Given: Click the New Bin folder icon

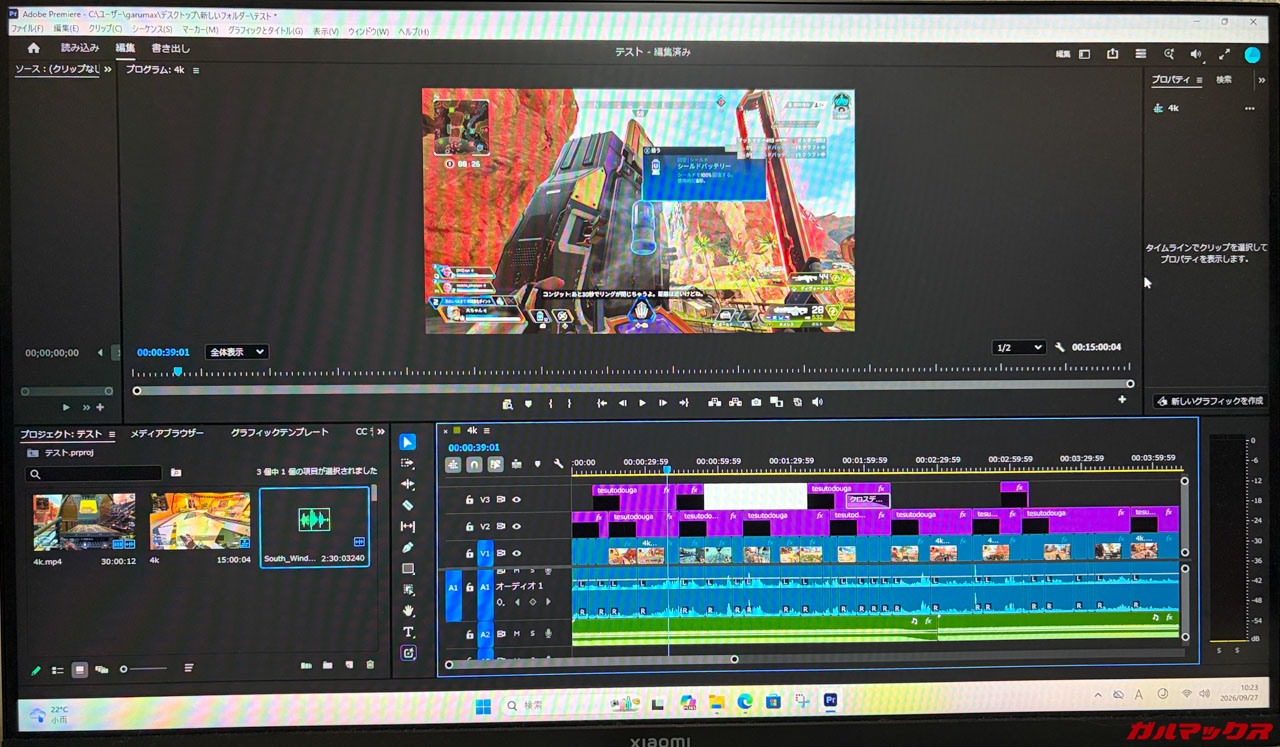Looking at the screenshot, I should 327,665.
